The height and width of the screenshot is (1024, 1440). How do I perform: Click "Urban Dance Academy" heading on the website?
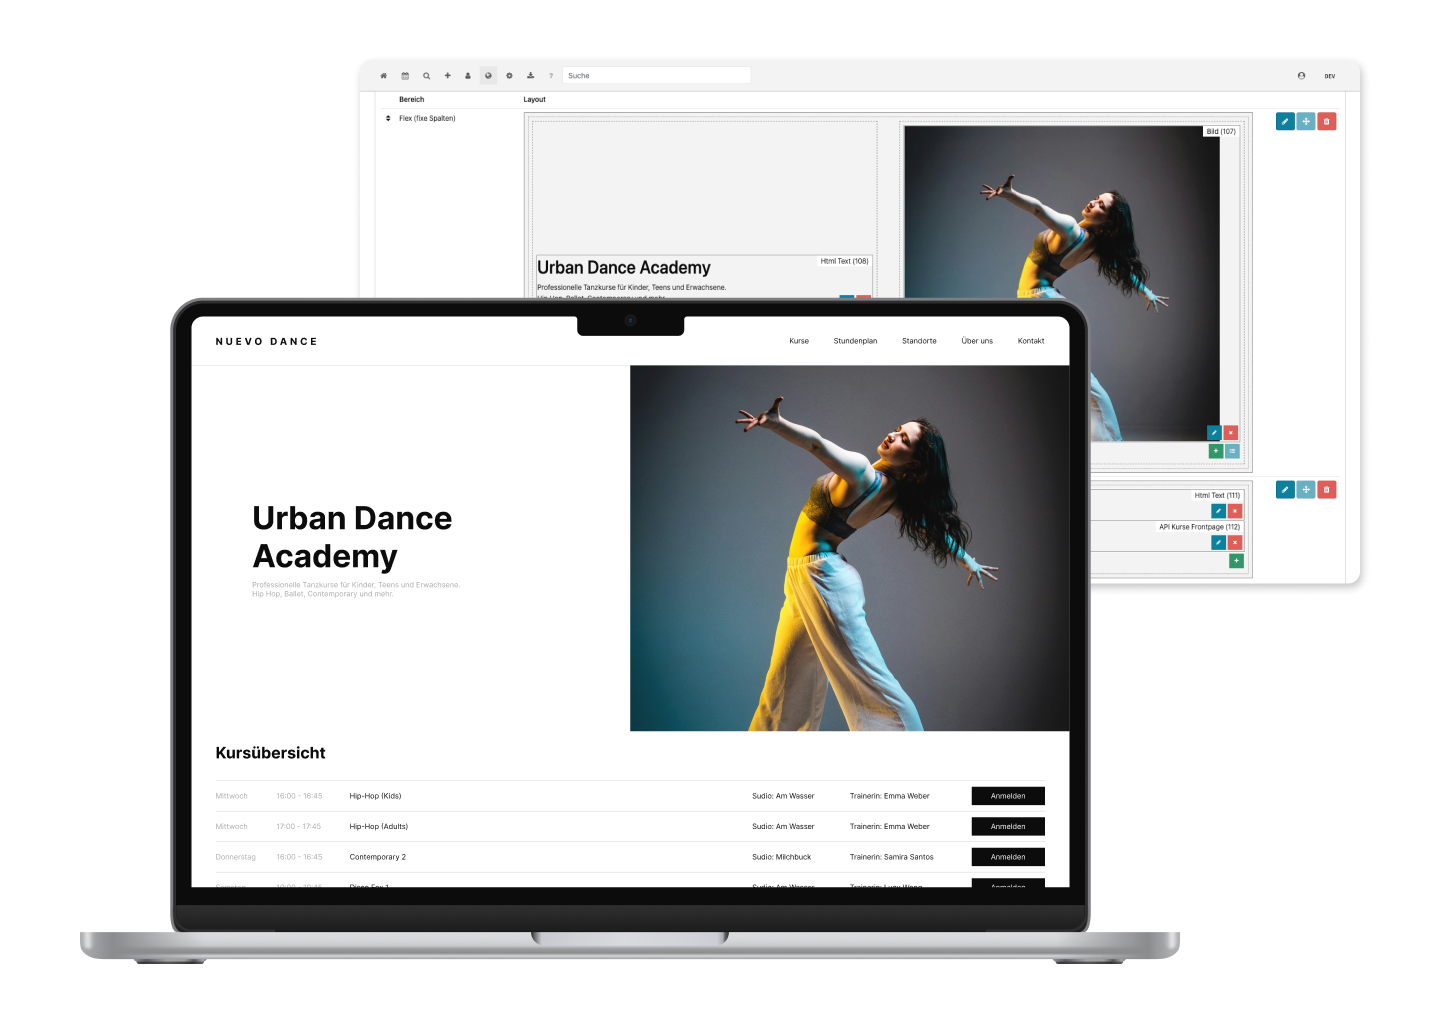[x=352, y=537]
